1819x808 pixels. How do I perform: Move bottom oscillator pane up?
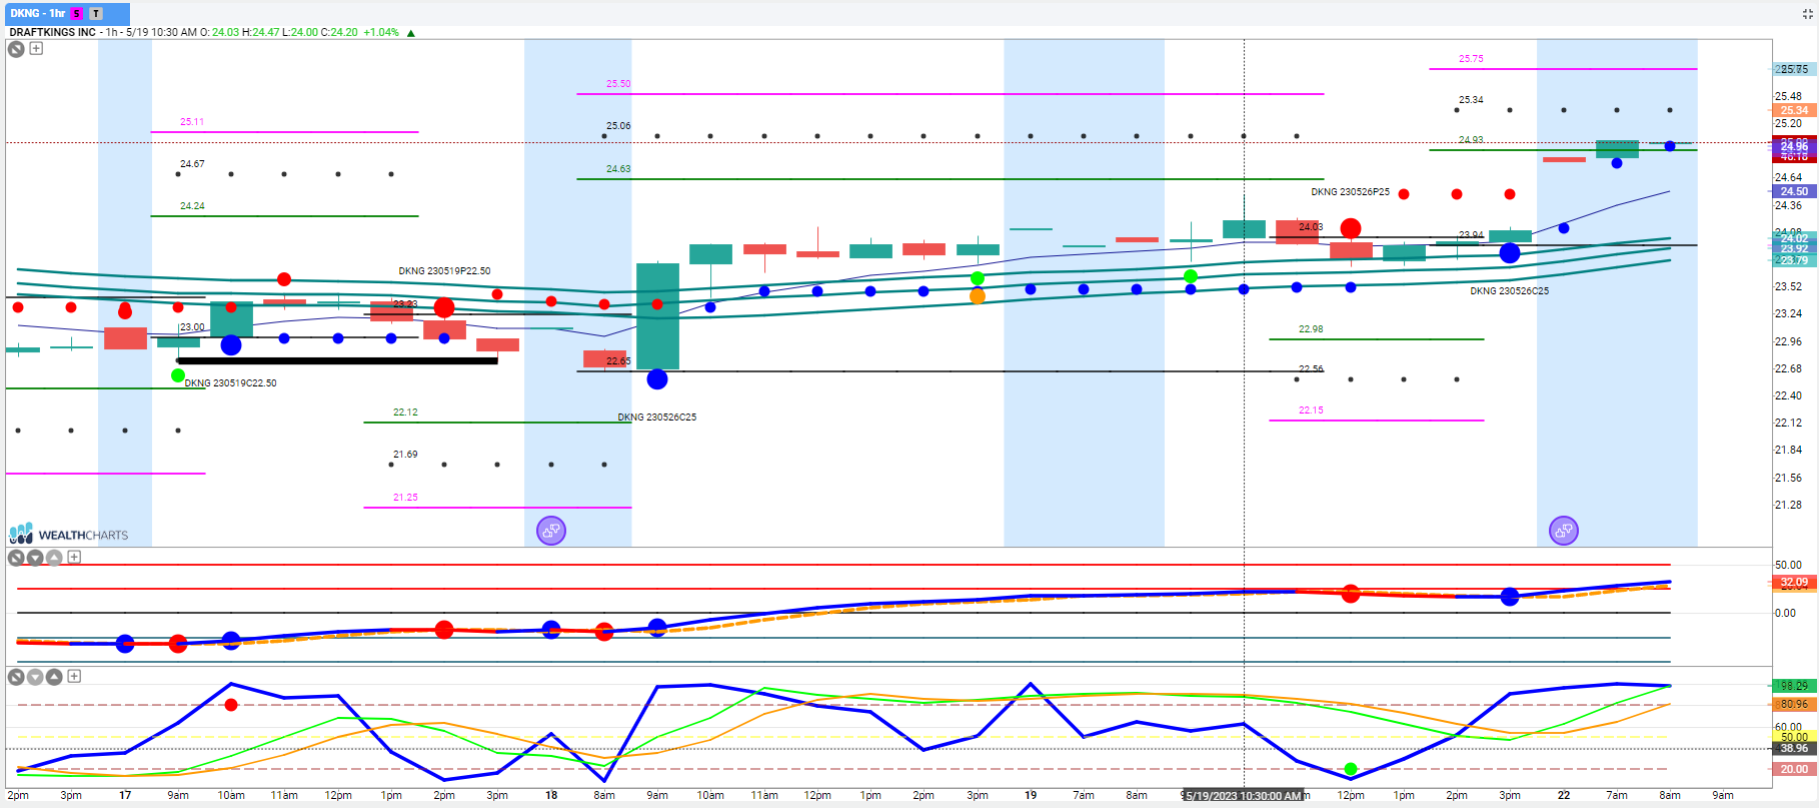(54, 677)
